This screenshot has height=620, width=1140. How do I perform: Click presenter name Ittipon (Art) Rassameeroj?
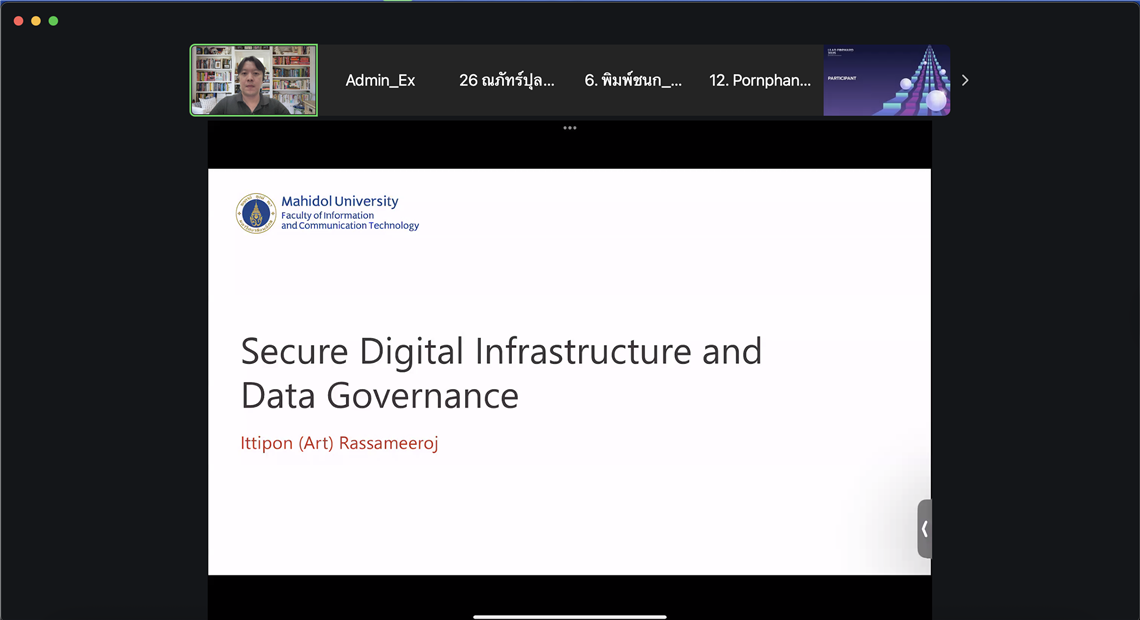(339, 443)
